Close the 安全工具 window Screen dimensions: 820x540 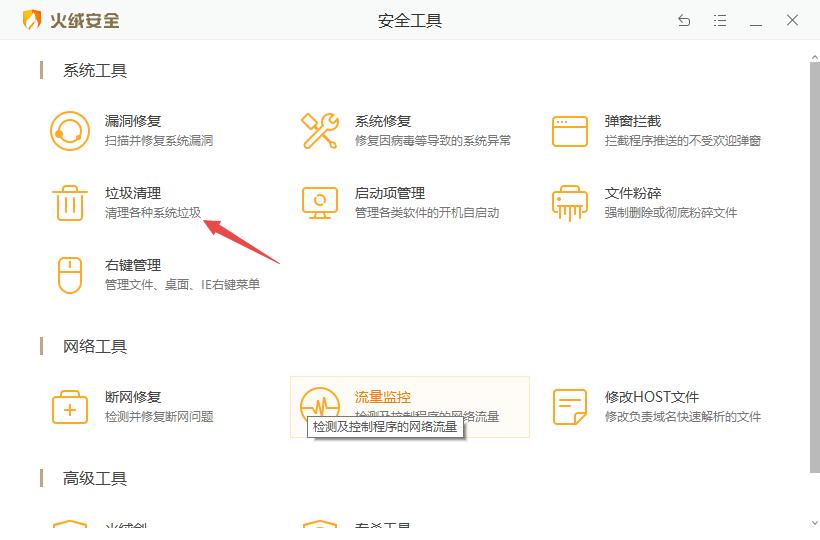pyautogui.click(x=792, y=20)
